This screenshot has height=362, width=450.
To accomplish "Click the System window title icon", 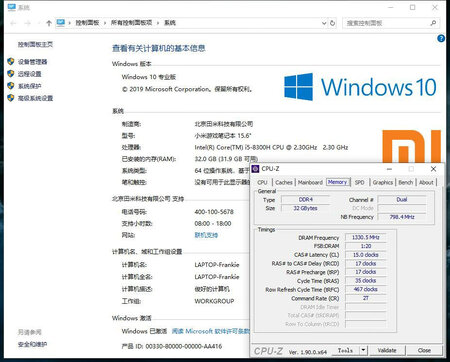I will point(12,7).
